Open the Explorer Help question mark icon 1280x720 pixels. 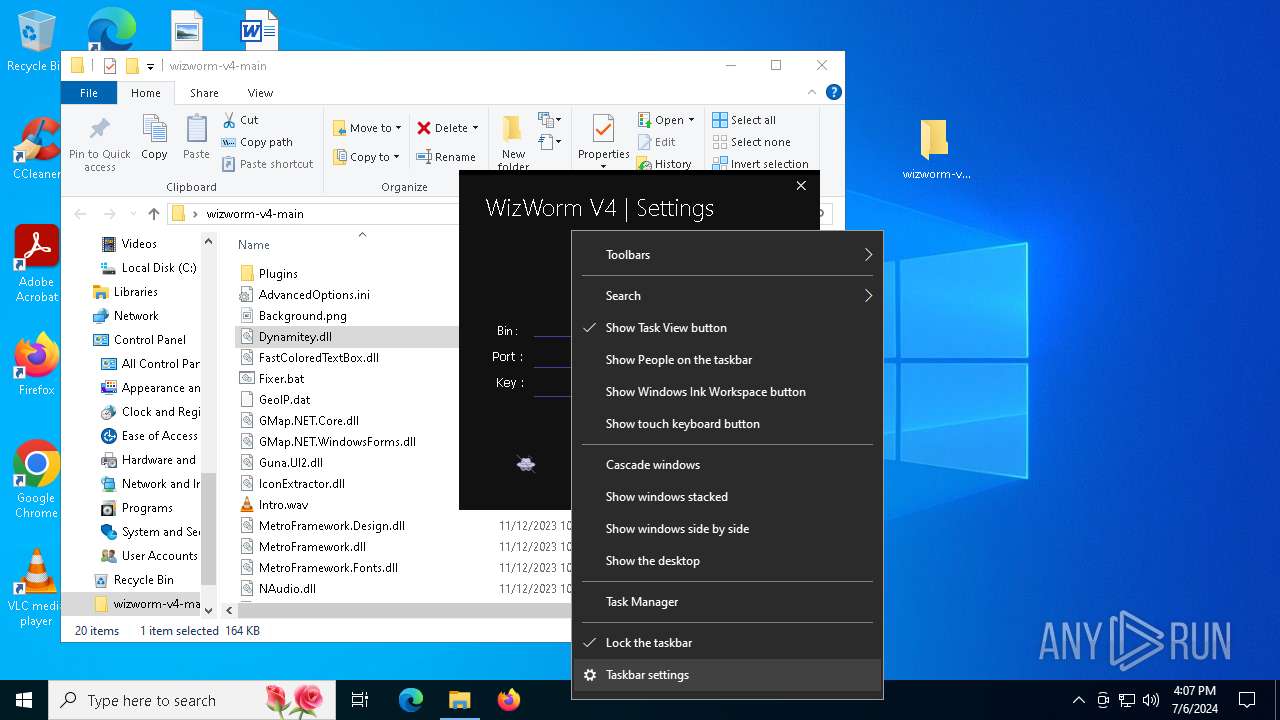pyautogui.click(x=834, y=92)
